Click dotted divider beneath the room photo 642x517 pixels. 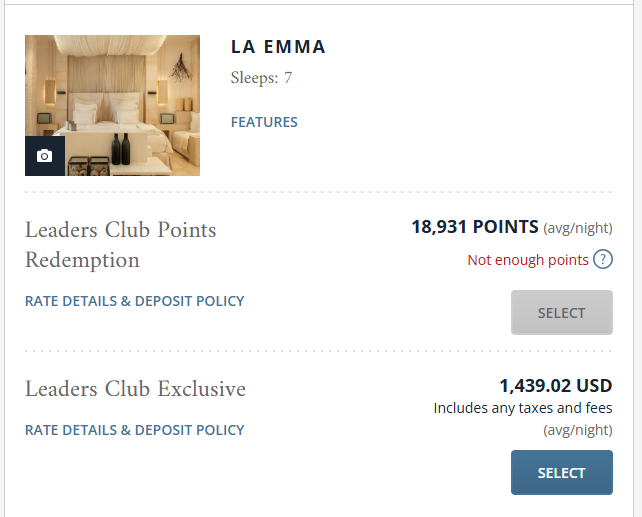(x=319, y=192)
